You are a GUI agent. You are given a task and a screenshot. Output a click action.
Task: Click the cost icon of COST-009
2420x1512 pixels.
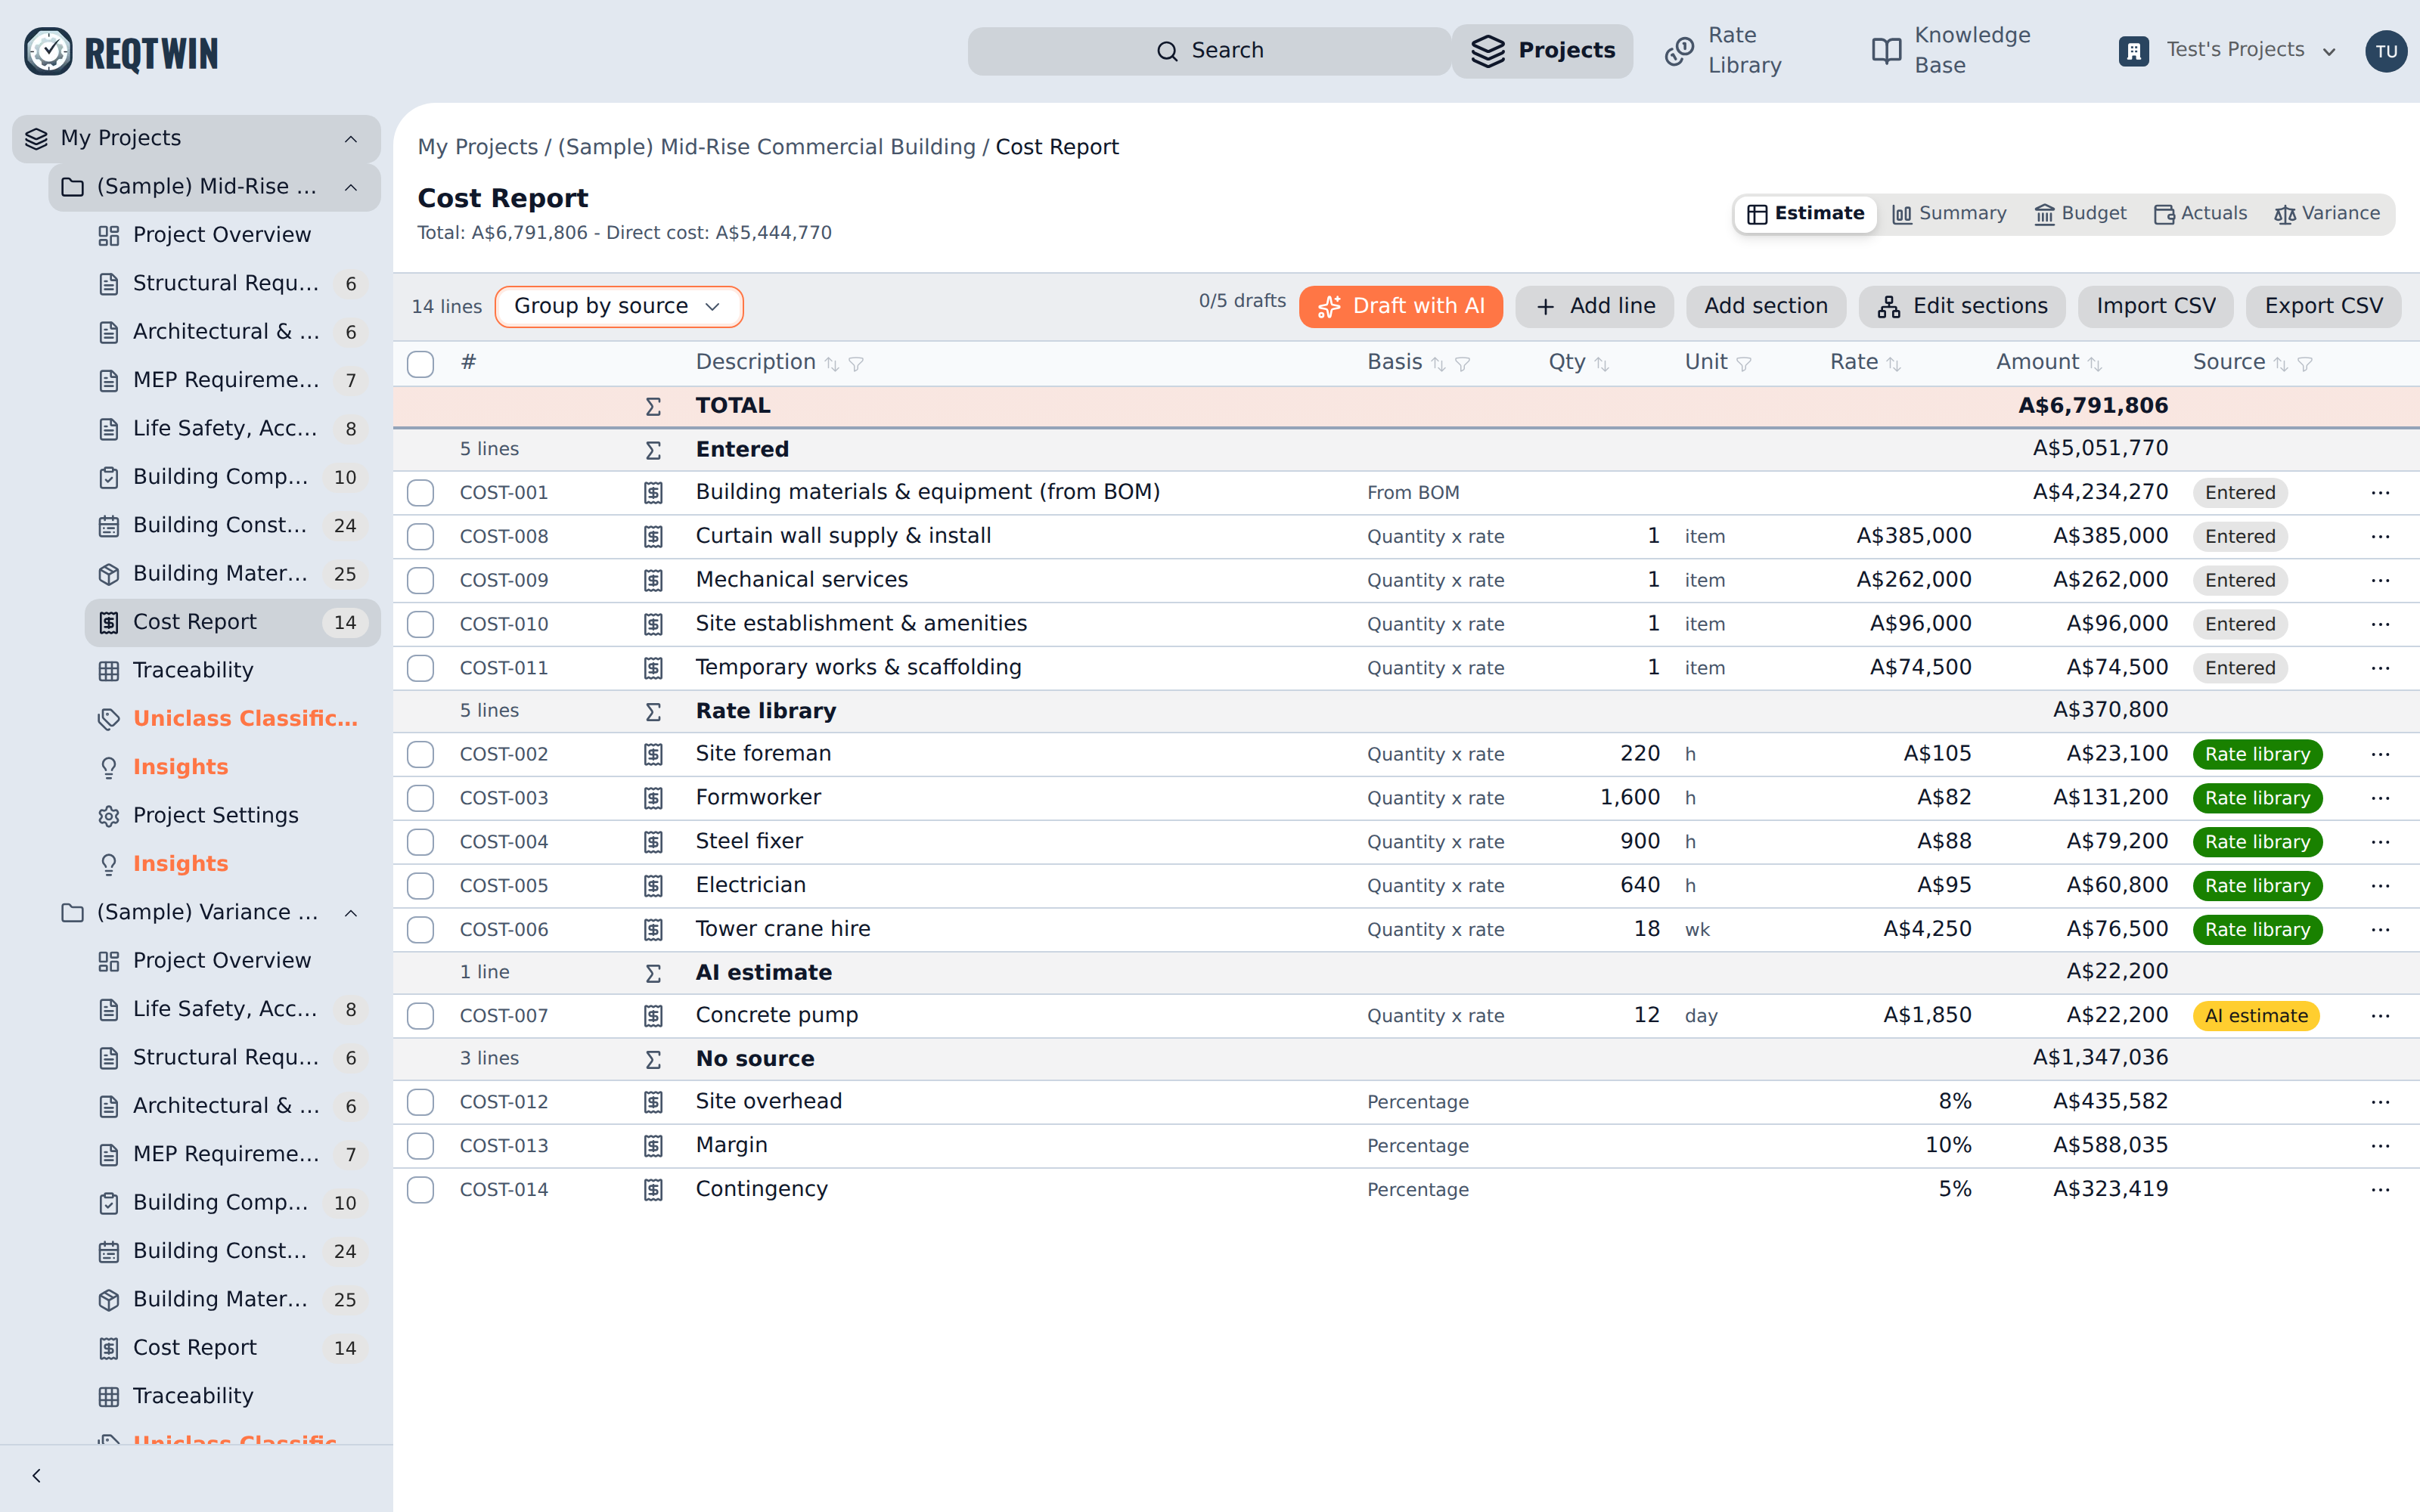pyautogui.click(x=653, y=580)
